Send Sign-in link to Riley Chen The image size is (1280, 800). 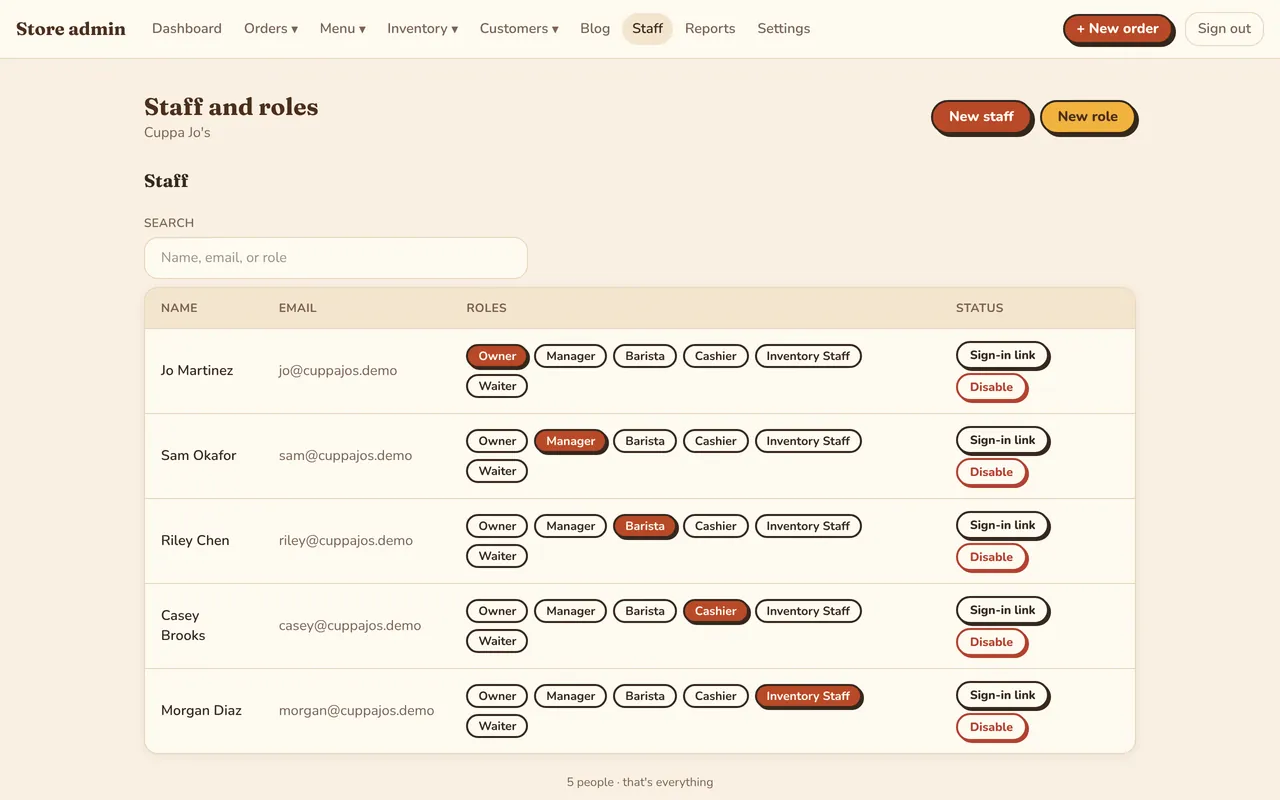click(x=1003, y=525)
